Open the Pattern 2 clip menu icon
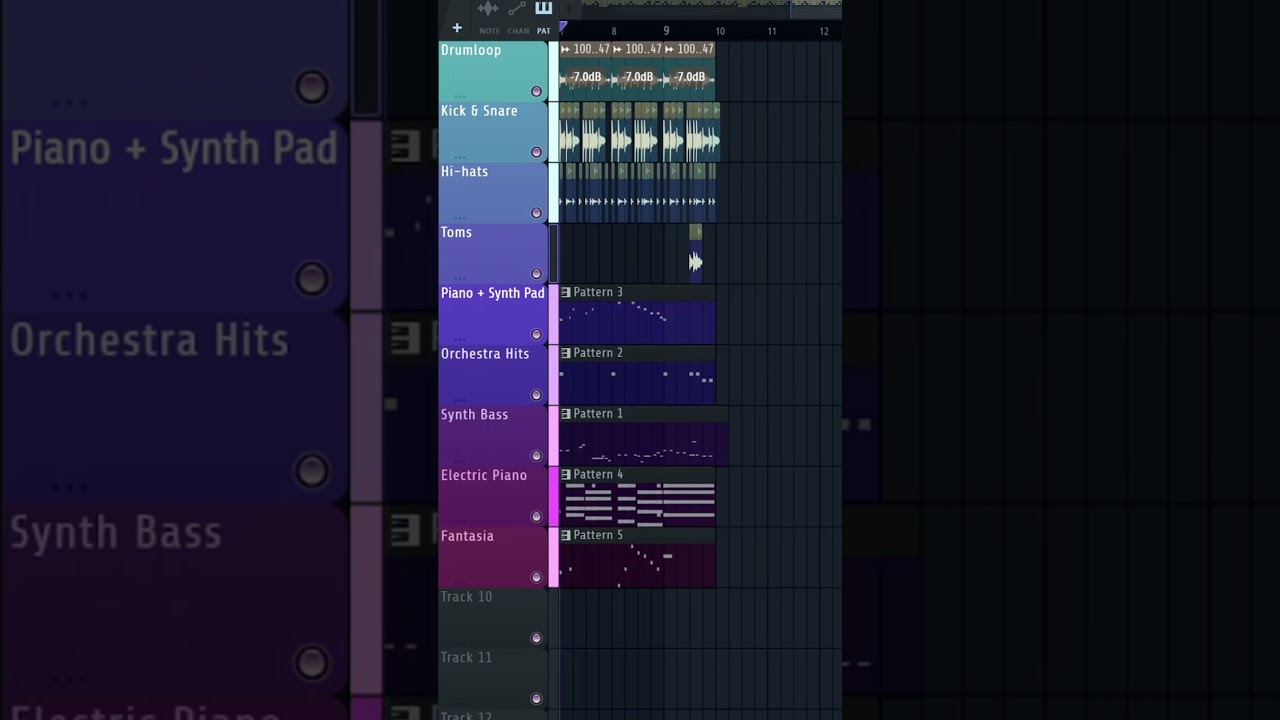This screenshot has height=720, width=1280. (x=566, y=353)
